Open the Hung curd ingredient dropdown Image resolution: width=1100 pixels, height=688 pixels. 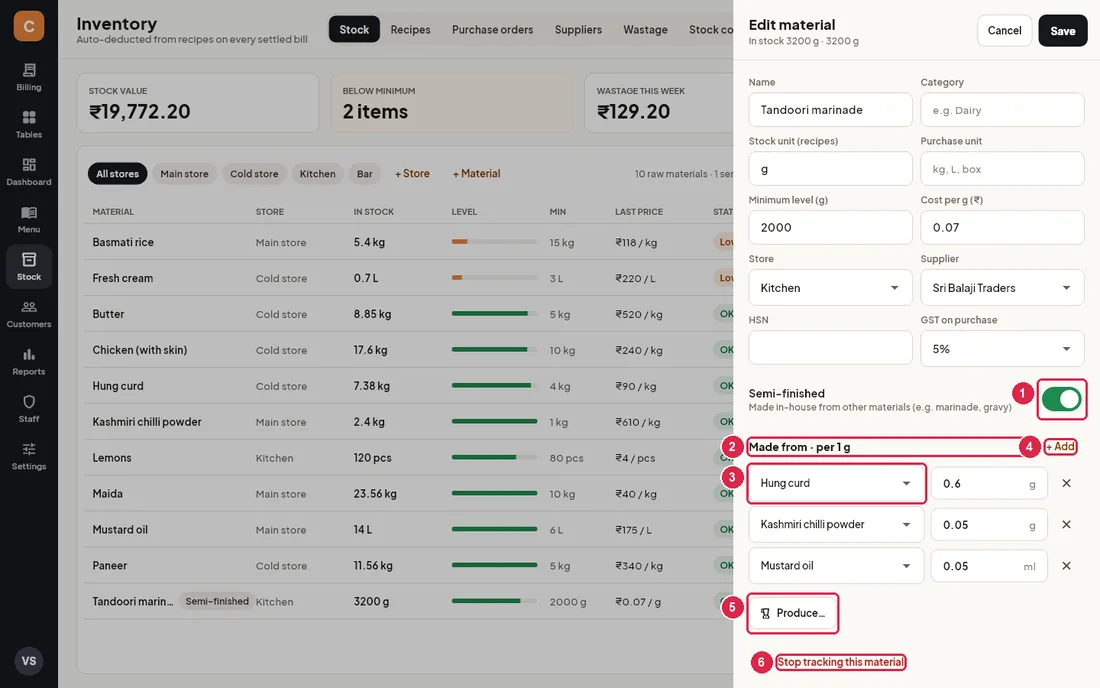click(836, 483)
